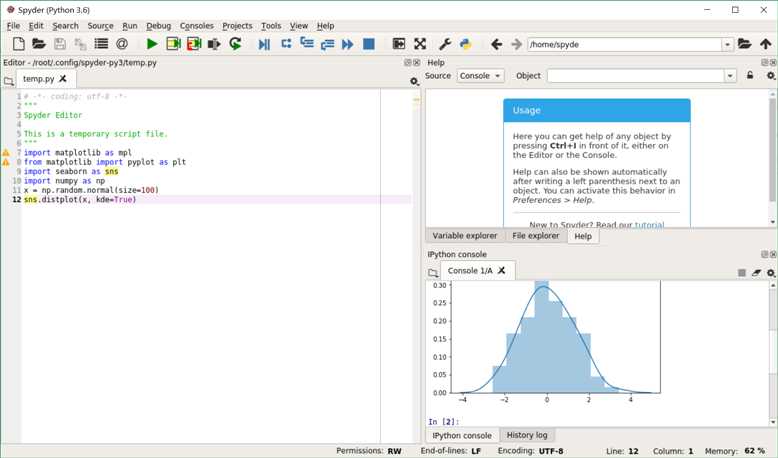Toggle fullscreen mode icon
The width and height of the screenshot is (778, 458).
point(420,44)
